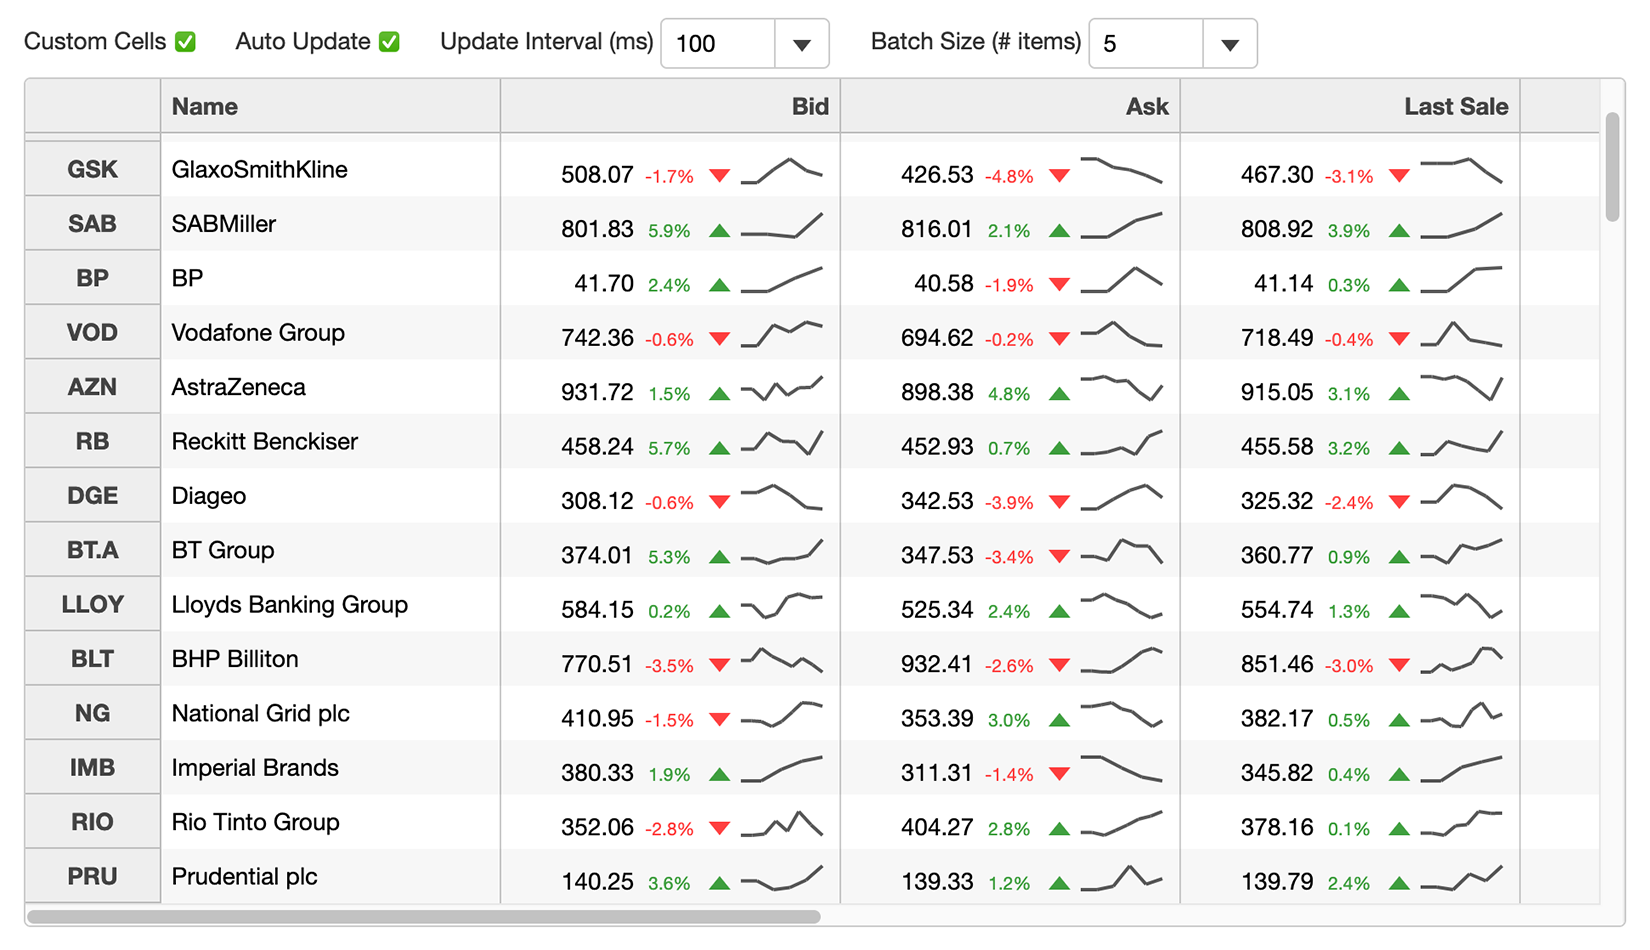Select the BT.A row header
Screen dimensions: 1650x950
pyautogui.click(x=92, y=550)
